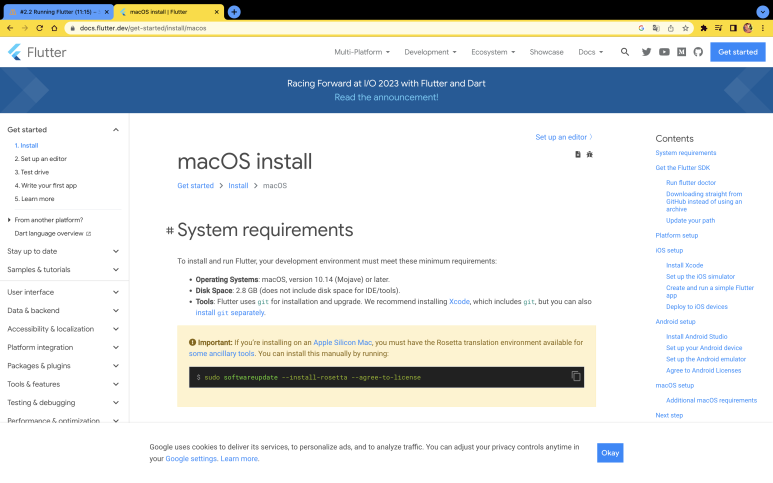Open the Set up an editor next link
The width and height of the screenshot is (773, 483).
pyautogui.click(x=564, y=137)
